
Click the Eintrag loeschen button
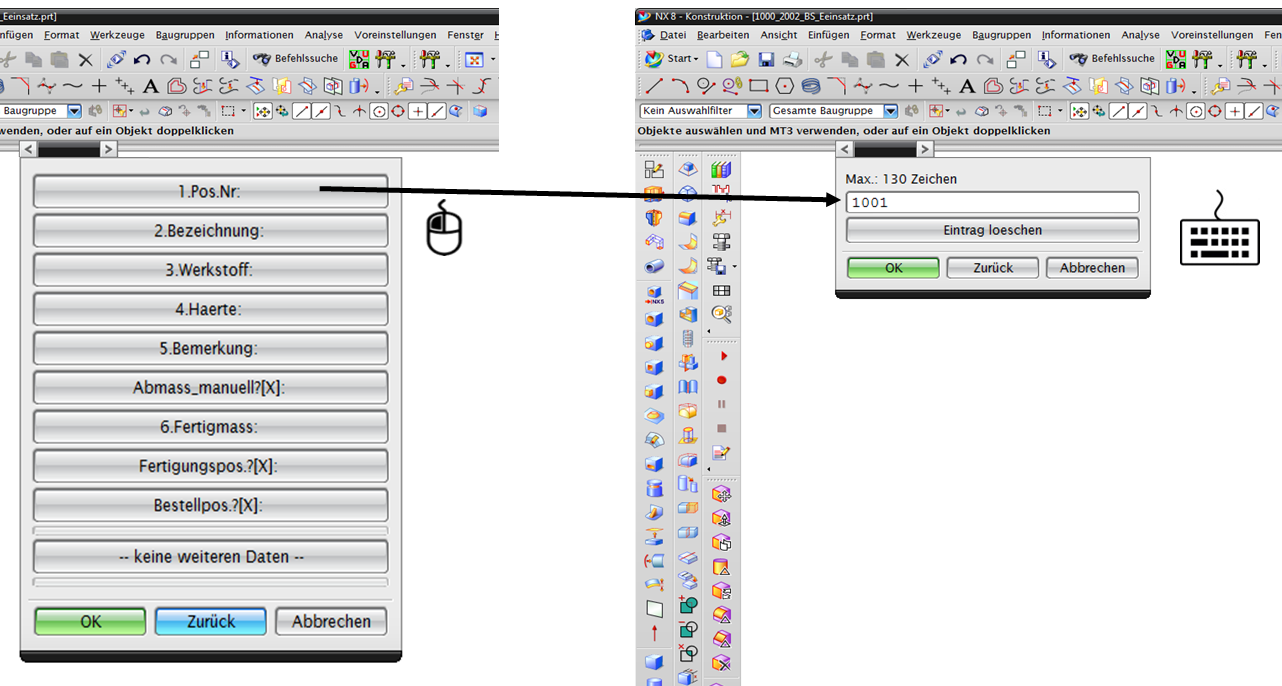[x=993, y=230]
